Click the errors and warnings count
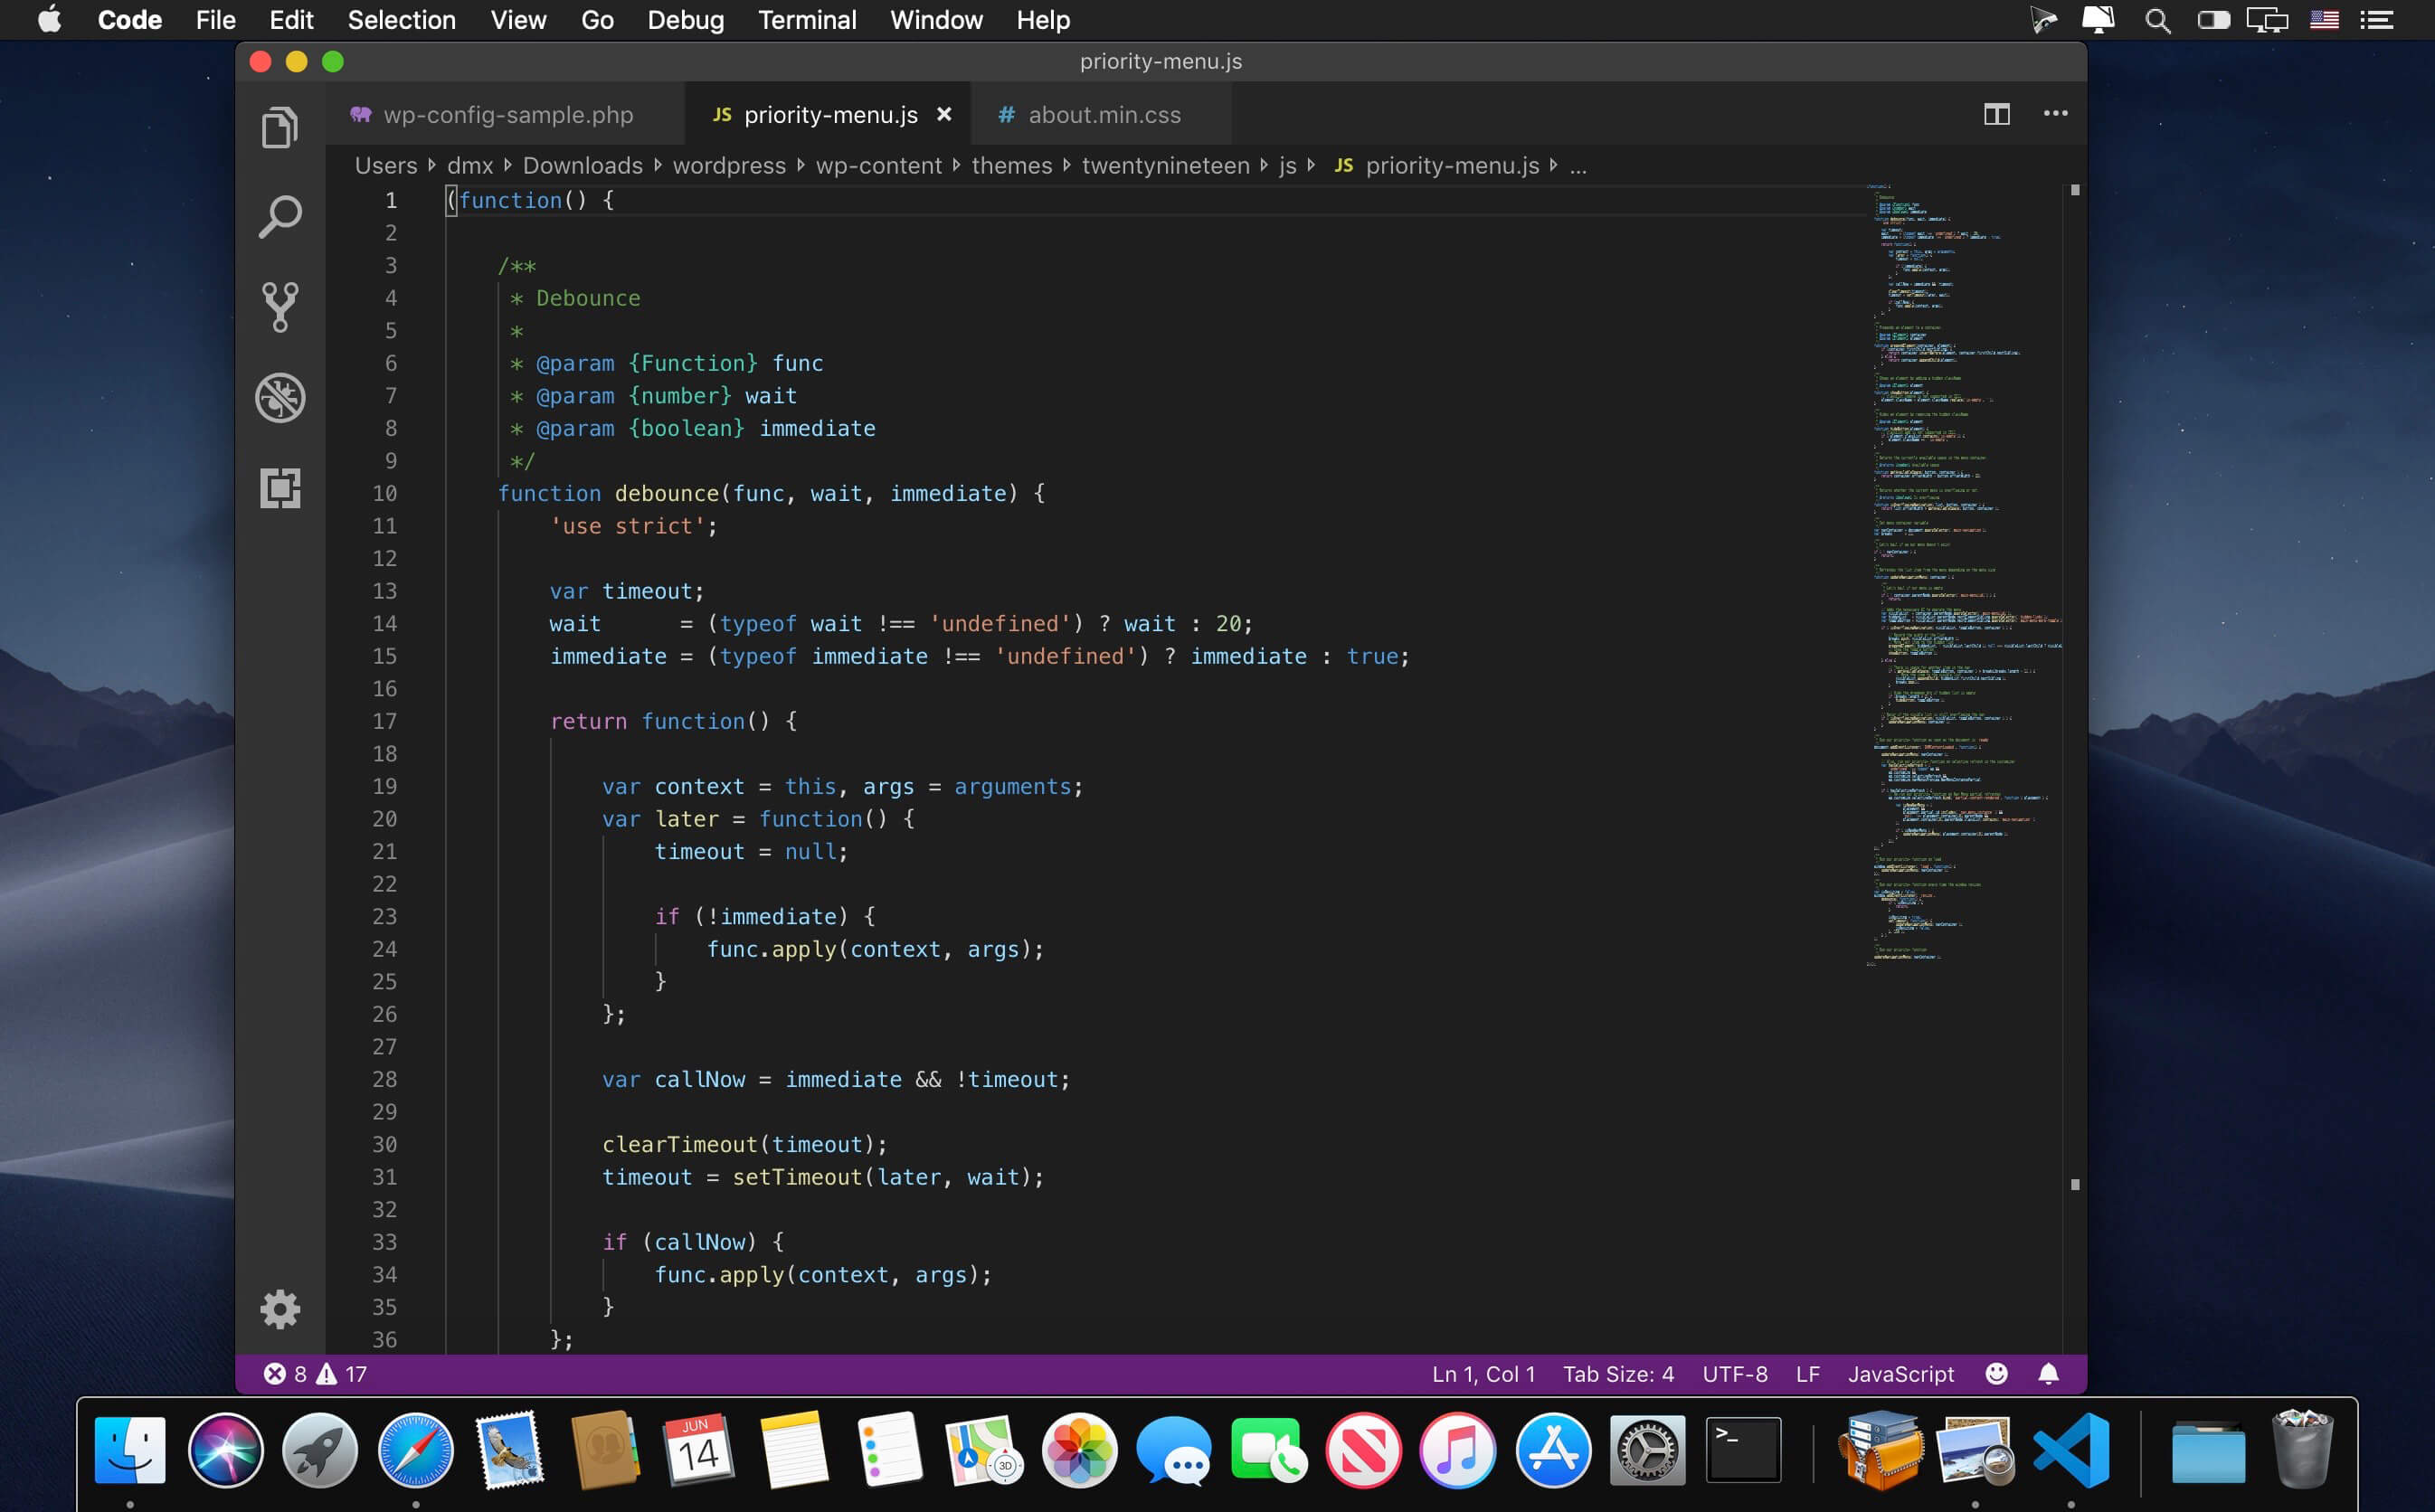Viewport: 2435px width, 1512px height. pyautogui.click(x=315, y=1374)
